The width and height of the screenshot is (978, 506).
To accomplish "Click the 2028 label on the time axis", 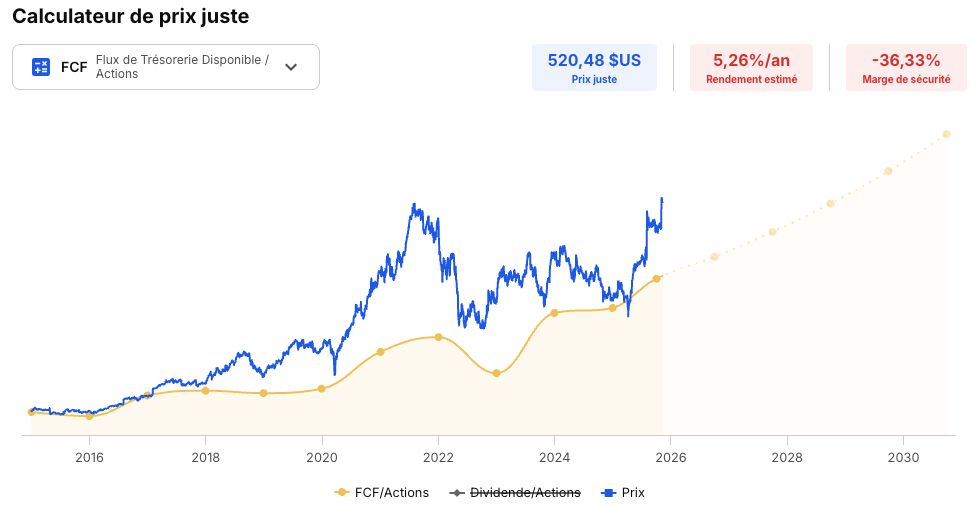I will [x=787, y=457].
